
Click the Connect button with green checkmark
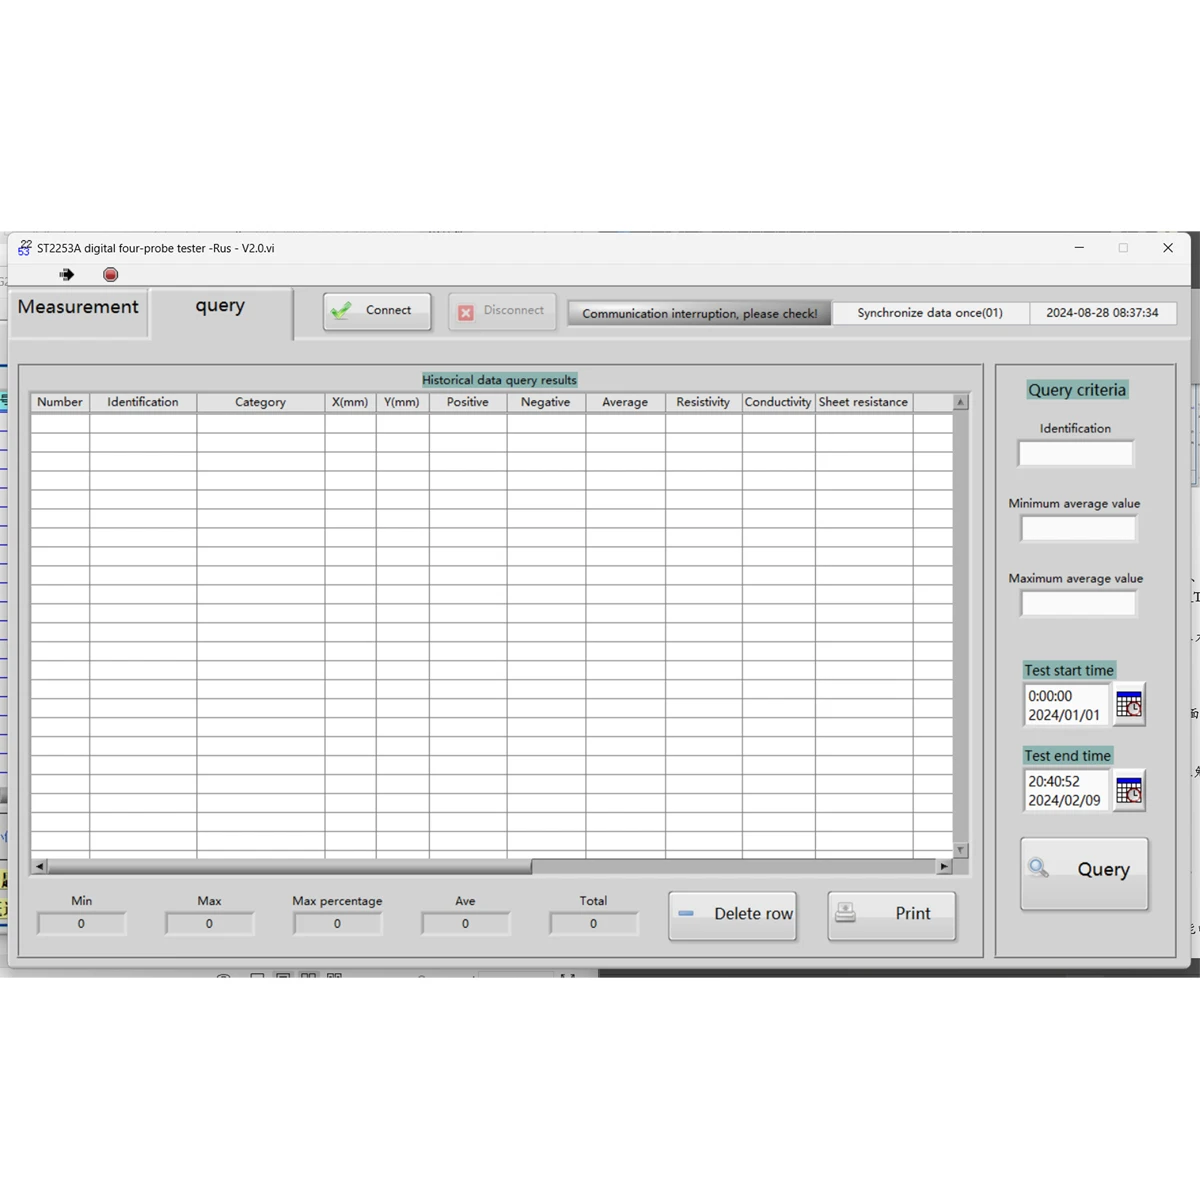377,311
